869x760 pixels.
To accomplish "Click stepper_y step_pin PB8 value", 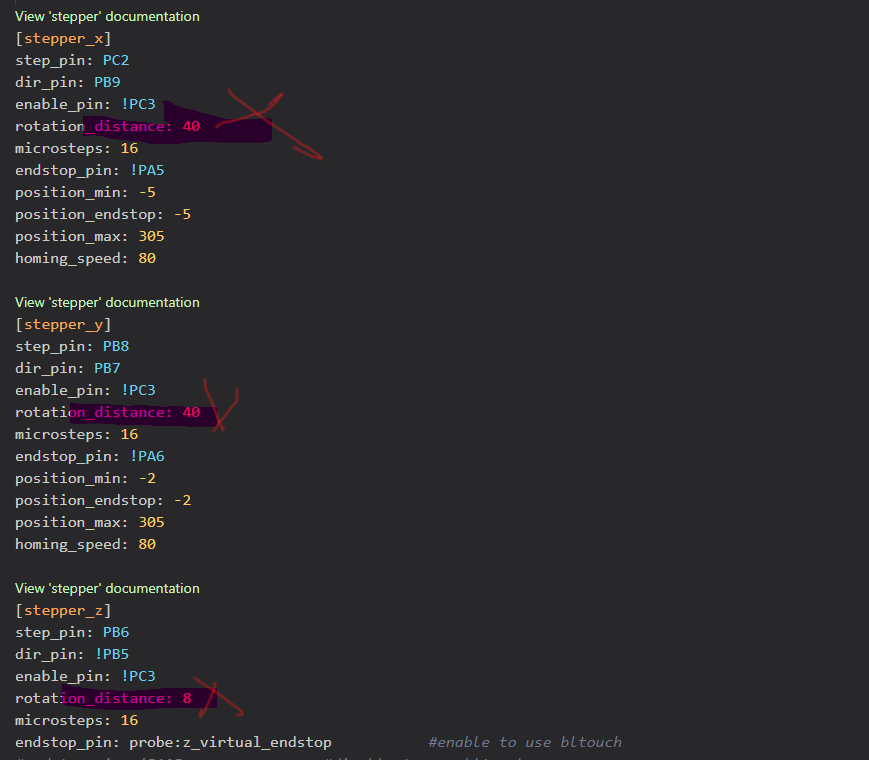I will click(116, 346).
